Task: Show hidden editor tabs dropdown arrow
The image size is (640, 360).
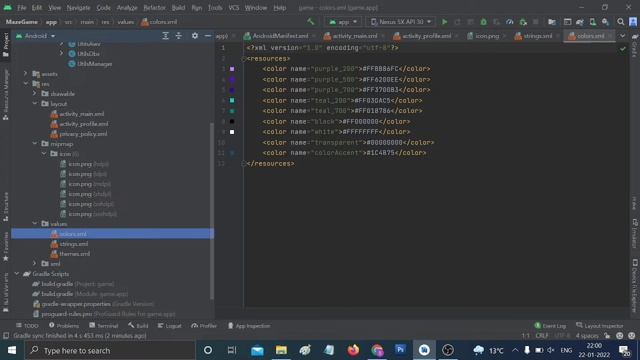Action: coord(622,36)
